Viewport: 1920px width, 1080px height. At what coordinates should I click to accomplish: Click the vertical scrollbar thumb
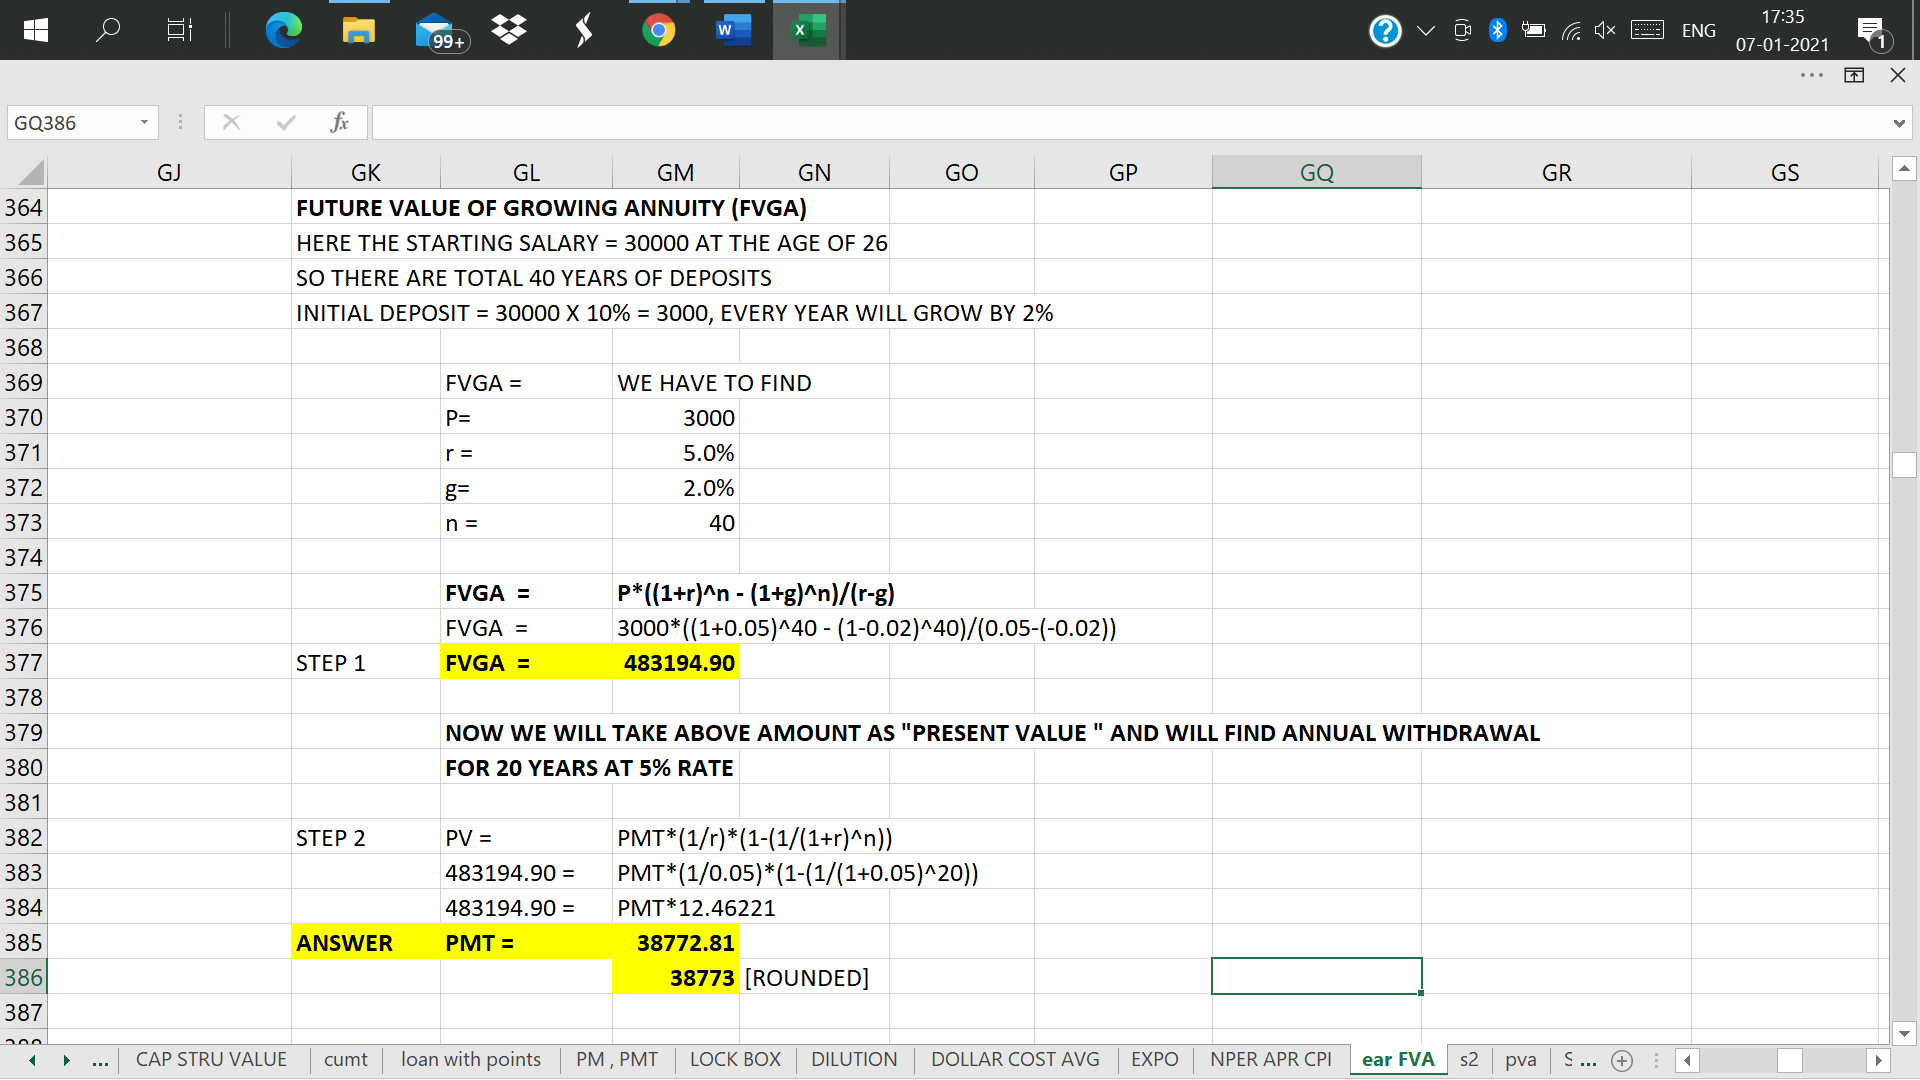click(x=1904, y=465)
